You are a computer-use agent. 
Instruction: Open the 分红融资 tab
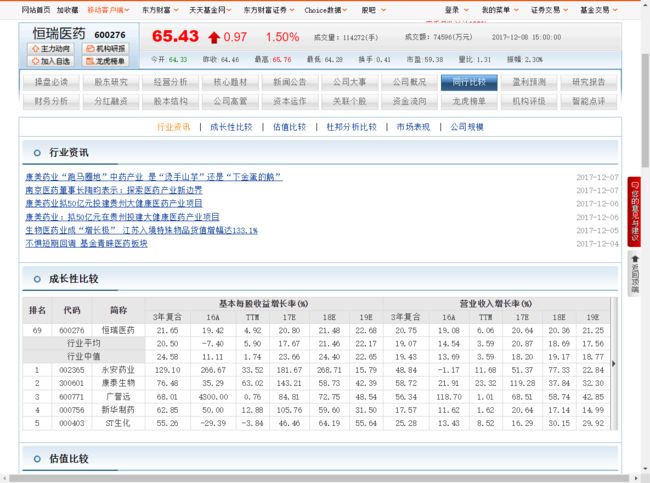point(111,101)
